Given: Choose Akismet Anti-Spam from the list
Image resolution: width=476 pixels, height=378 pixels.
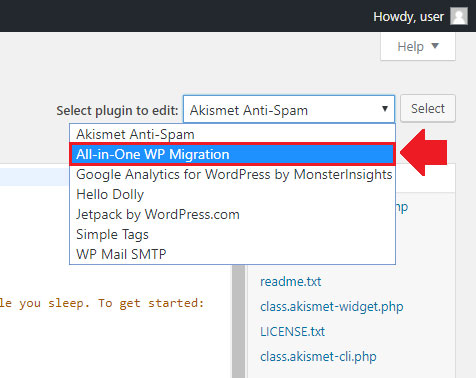Looking at the screenshot, I should click(x=232, y=134).
